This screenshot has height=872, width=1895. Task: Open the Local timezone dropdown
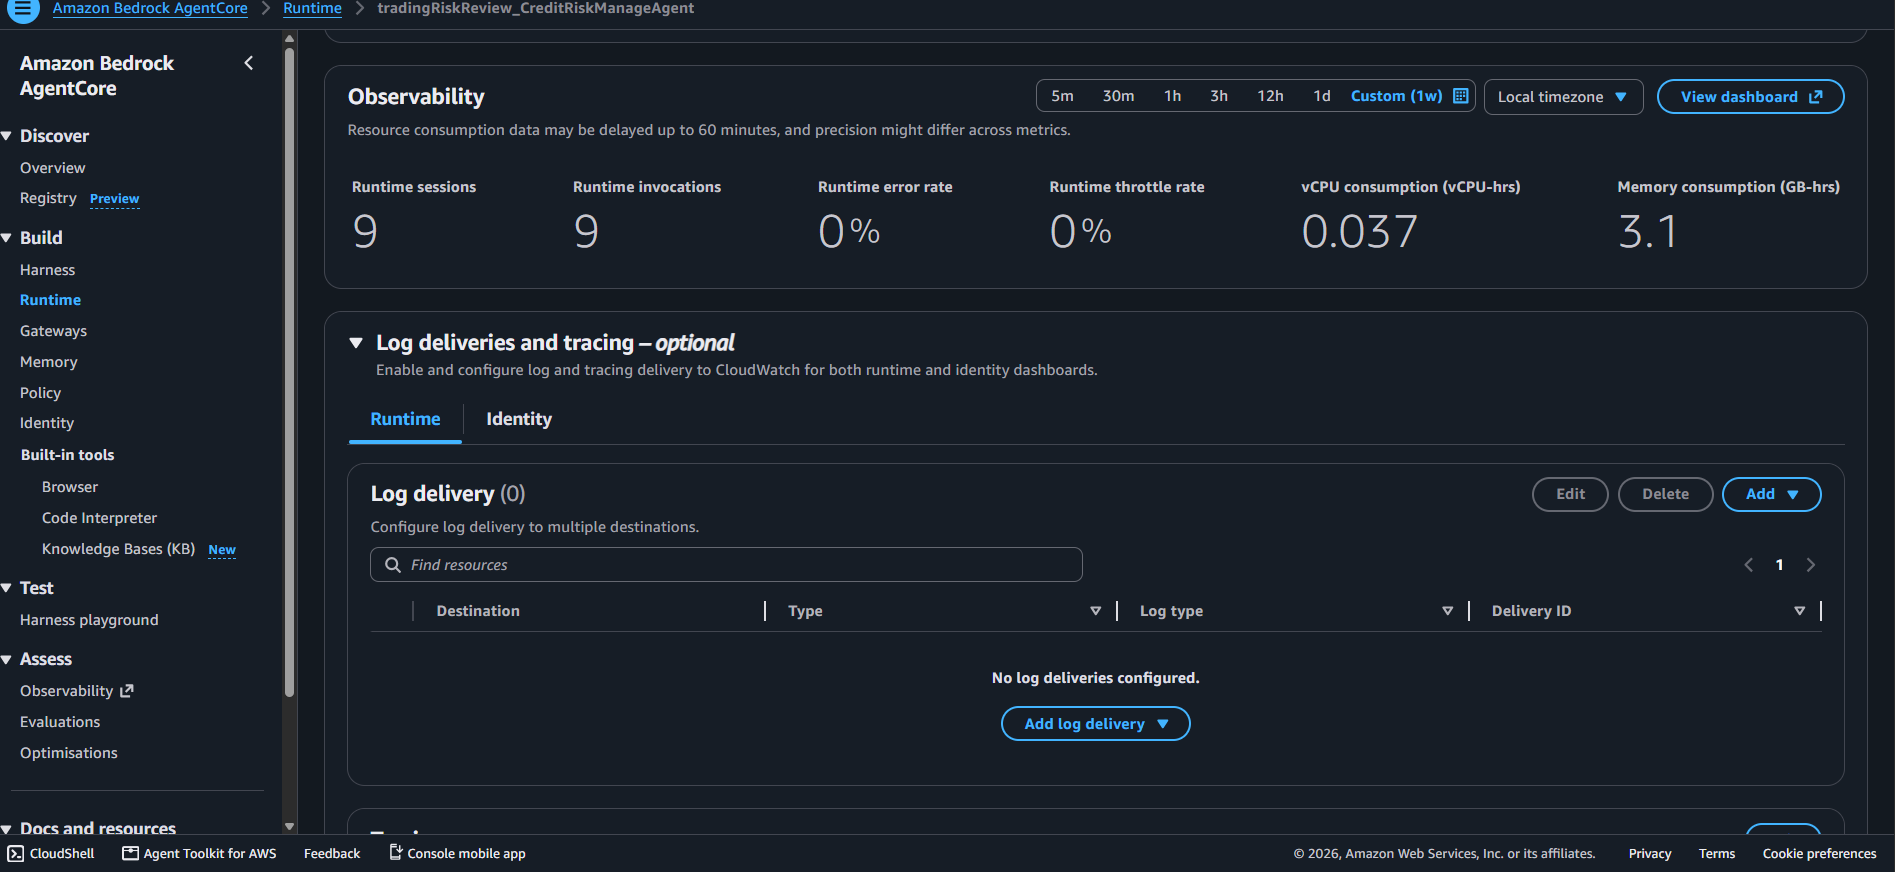point(1563,97)
